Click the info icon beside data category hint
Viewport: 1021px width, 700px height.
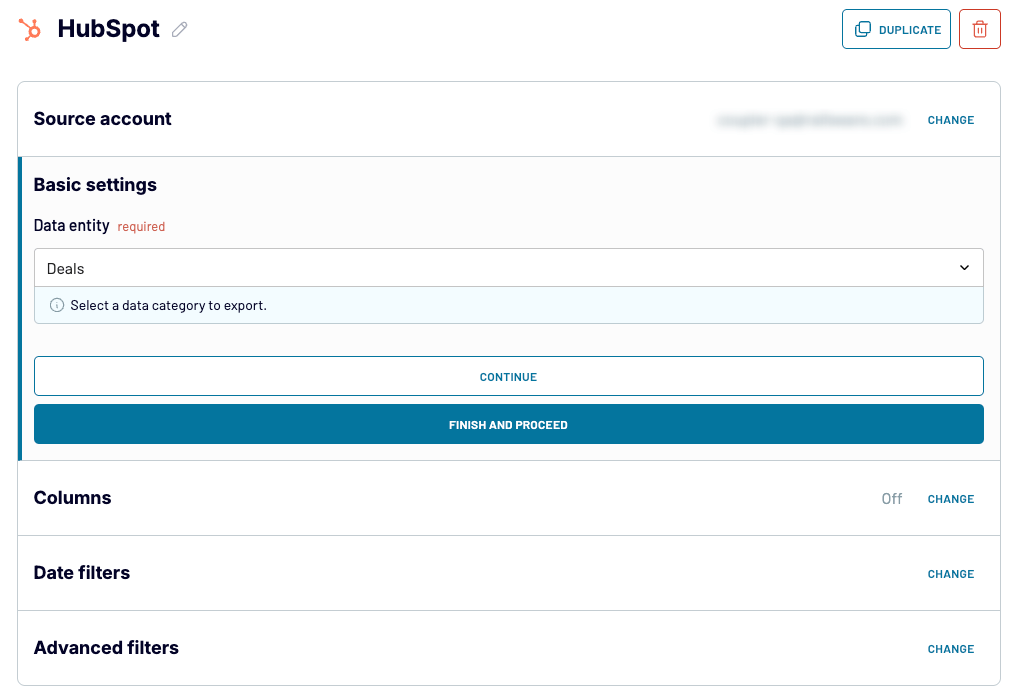pos(57,305)
